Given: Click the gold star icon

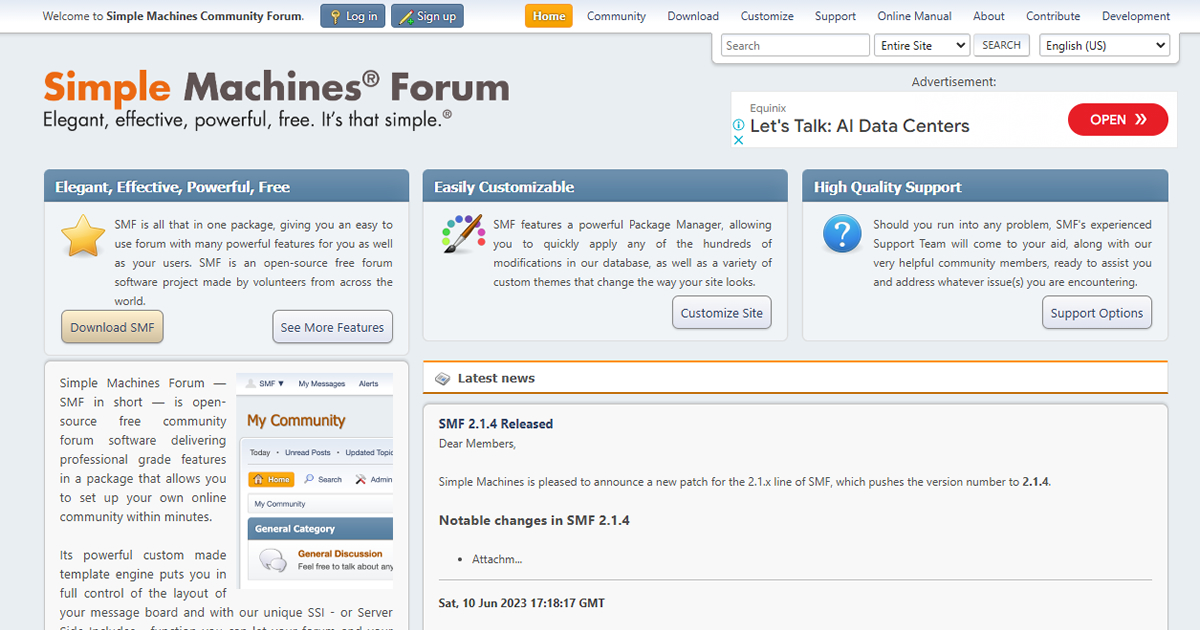Looking at the screenshot, I should 83,236.
